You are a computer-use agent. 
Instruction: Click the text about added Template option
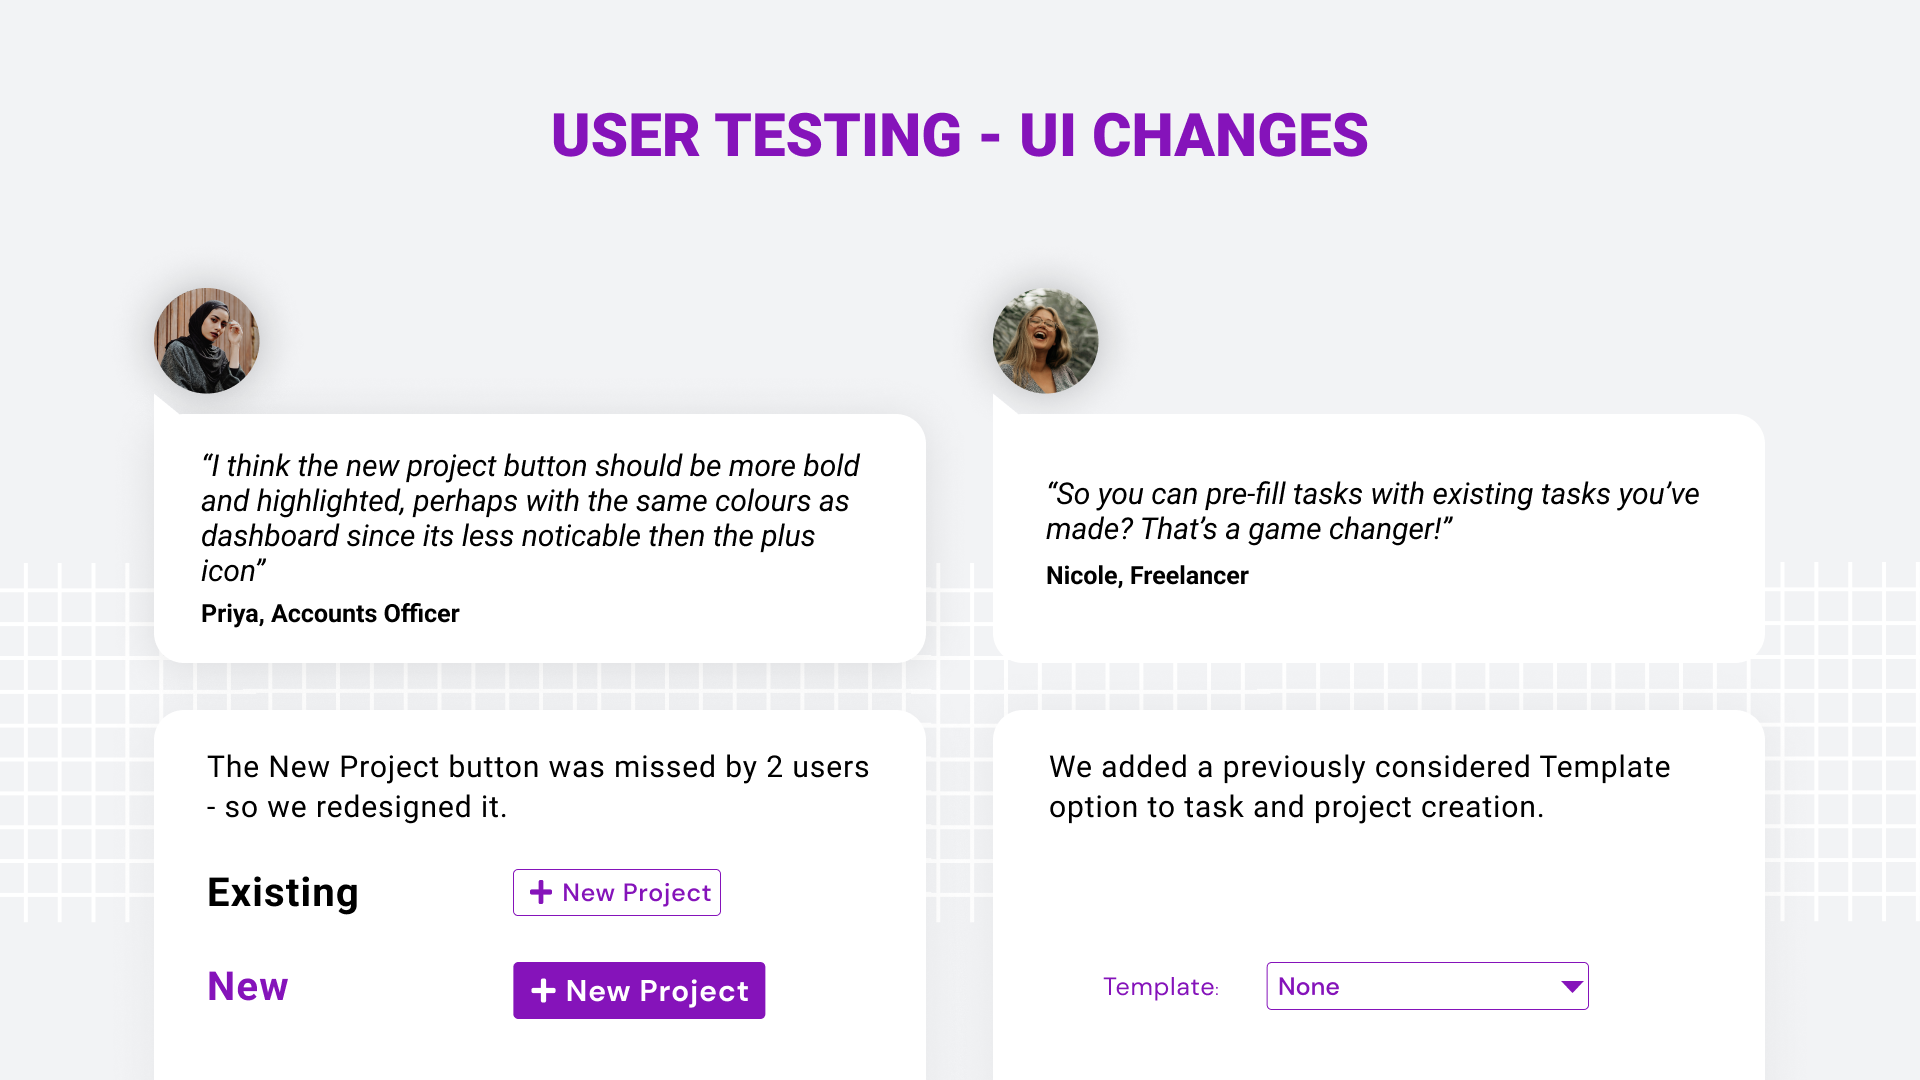(1359, 786)
